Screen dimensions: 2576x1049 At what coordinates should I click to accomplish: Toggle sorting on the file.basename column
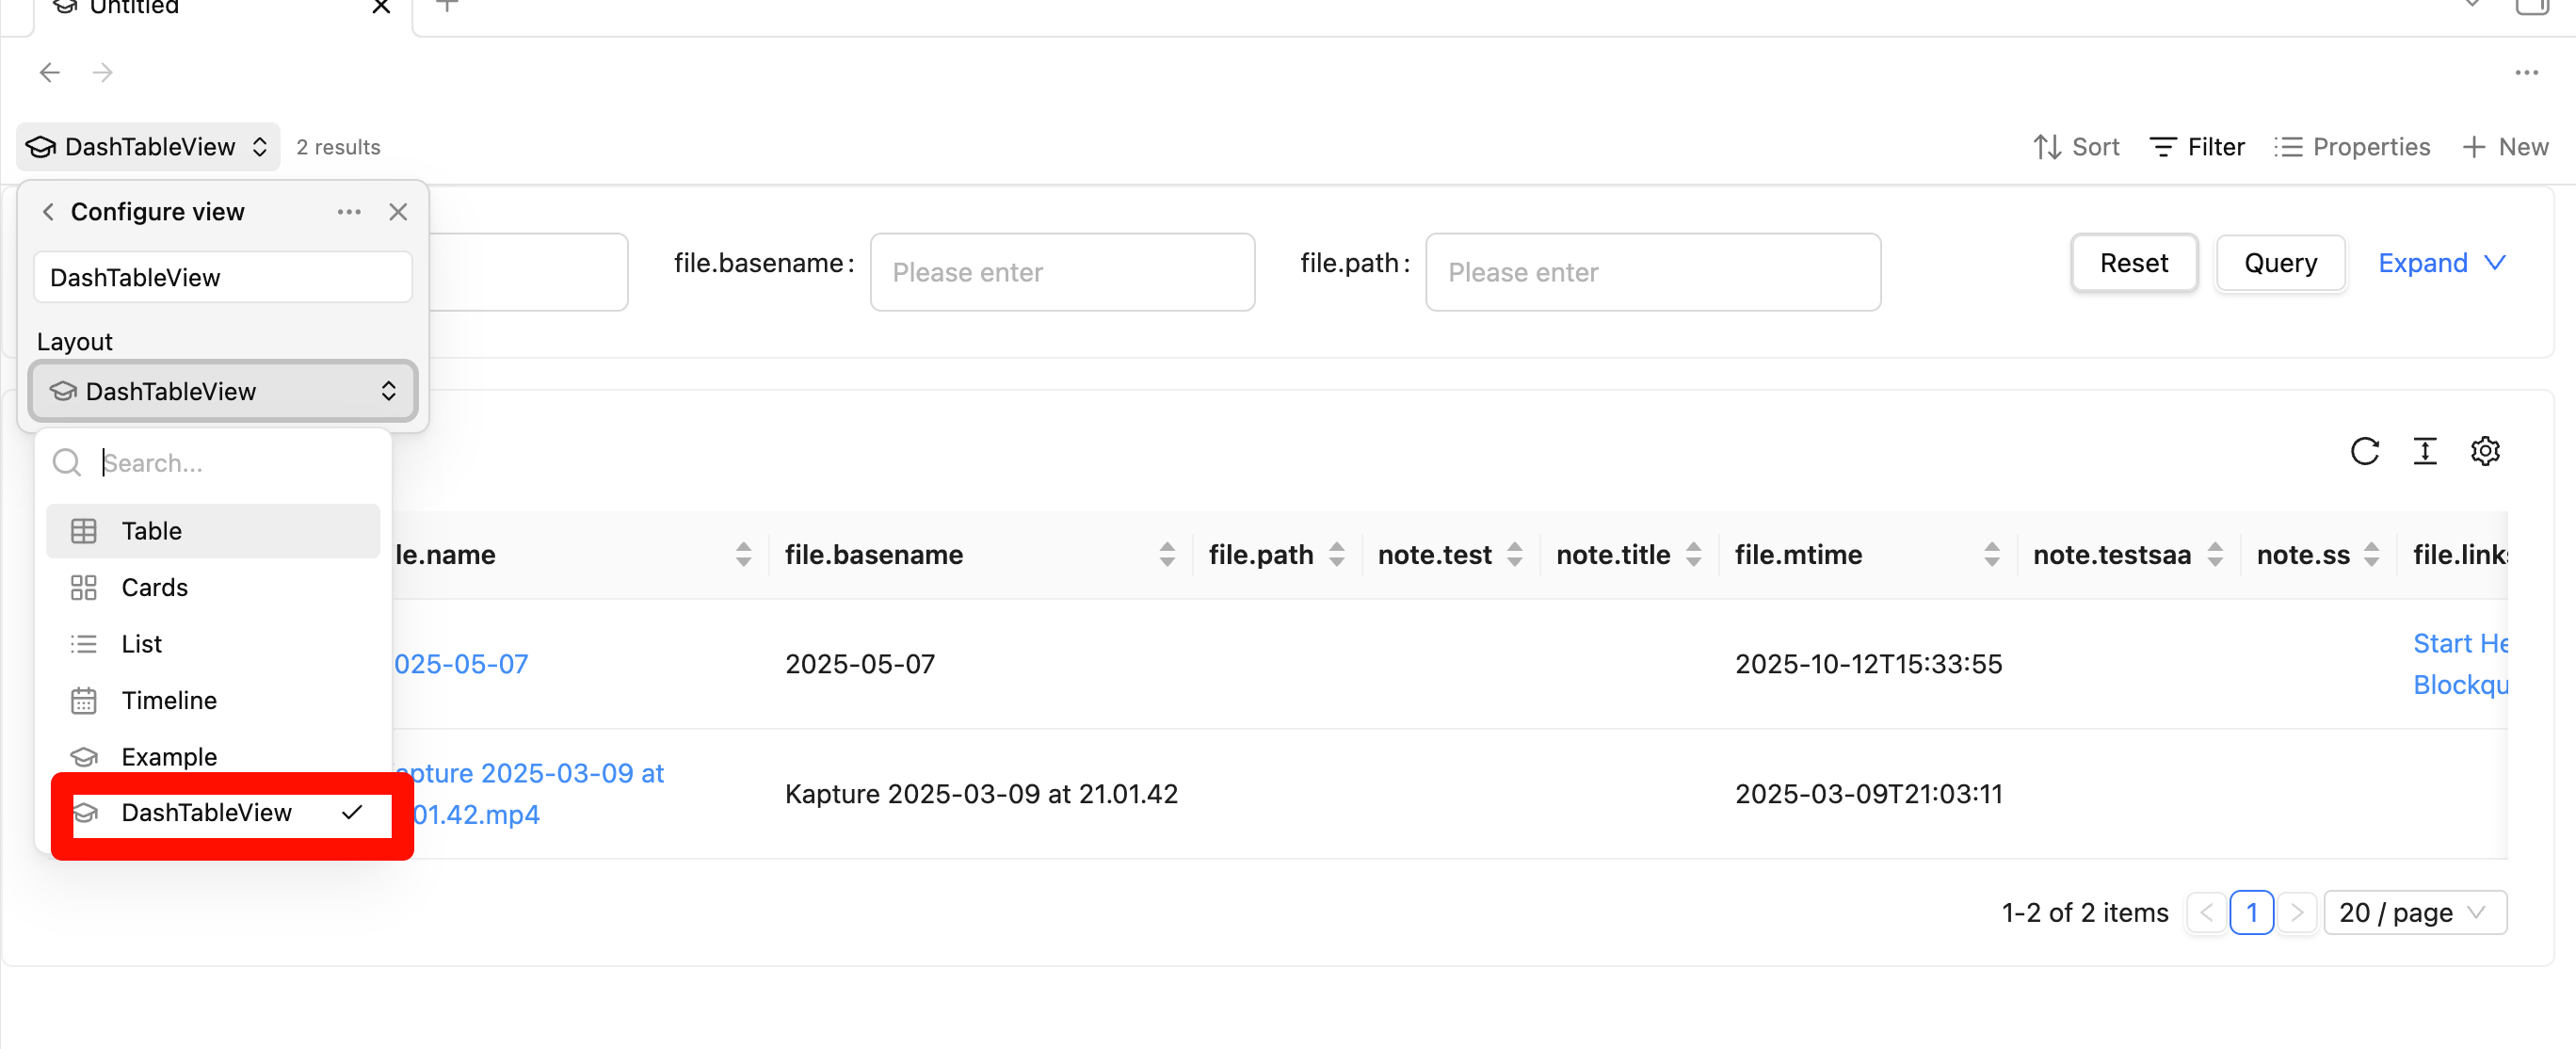coord(1167,554)
